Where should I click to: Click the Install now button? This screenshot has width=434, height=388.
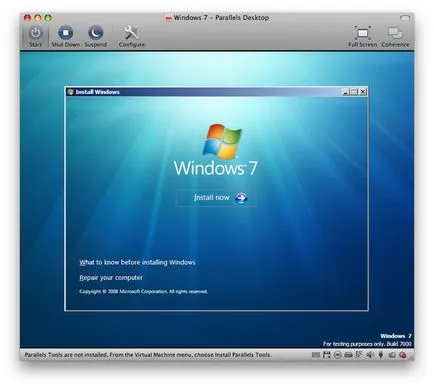coord(216,198)
